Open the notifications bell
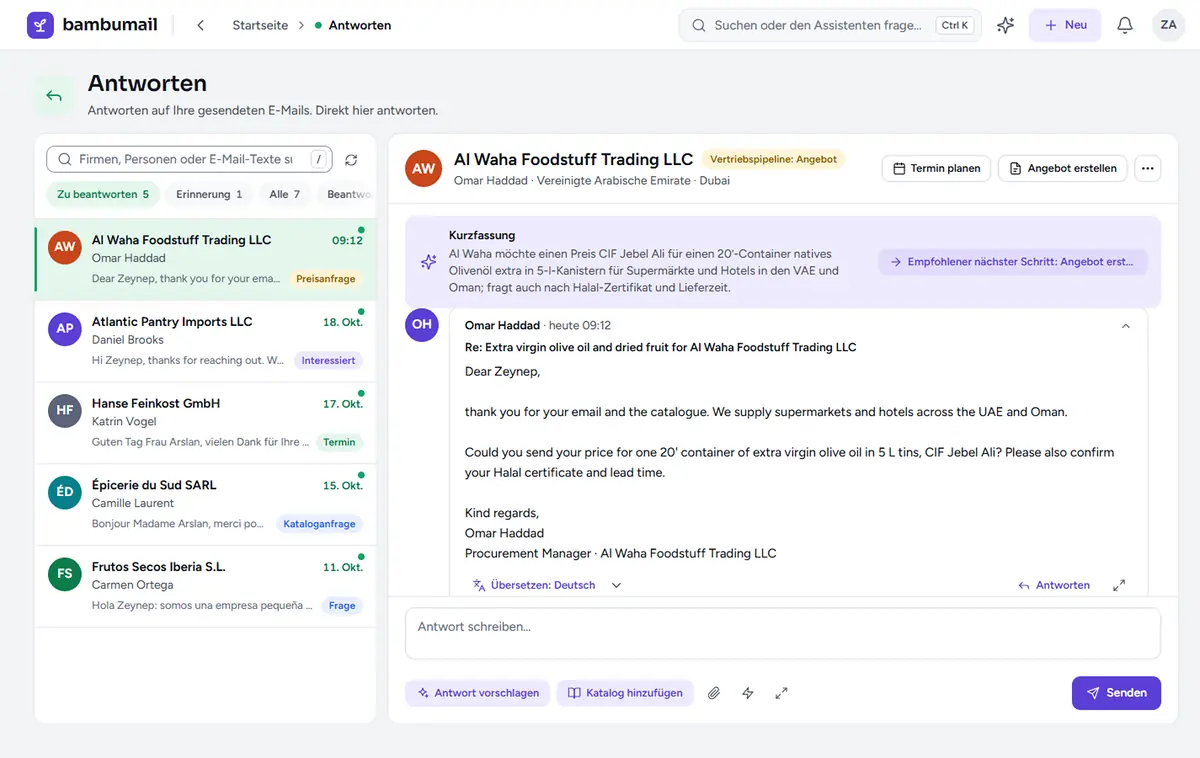The width and height of the screenshot is (1200, 758). point(1125,25)
